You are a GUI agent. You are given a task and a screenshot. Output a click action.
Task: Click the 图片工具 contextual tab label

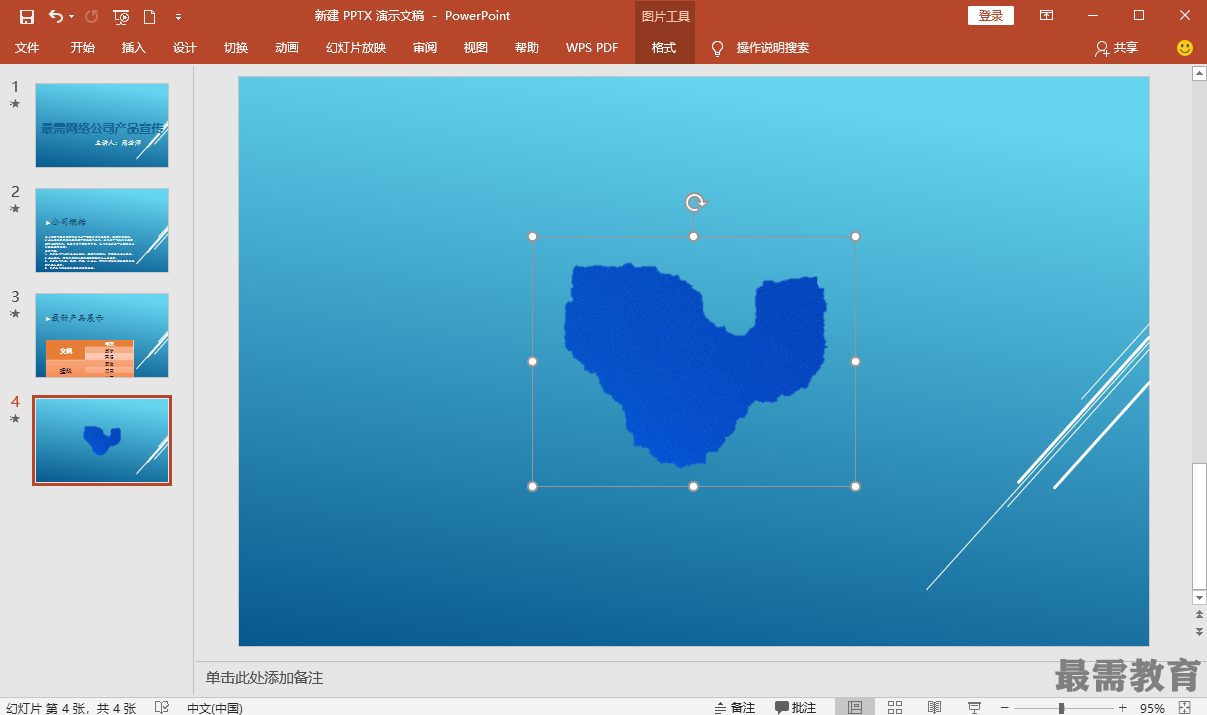665,16
